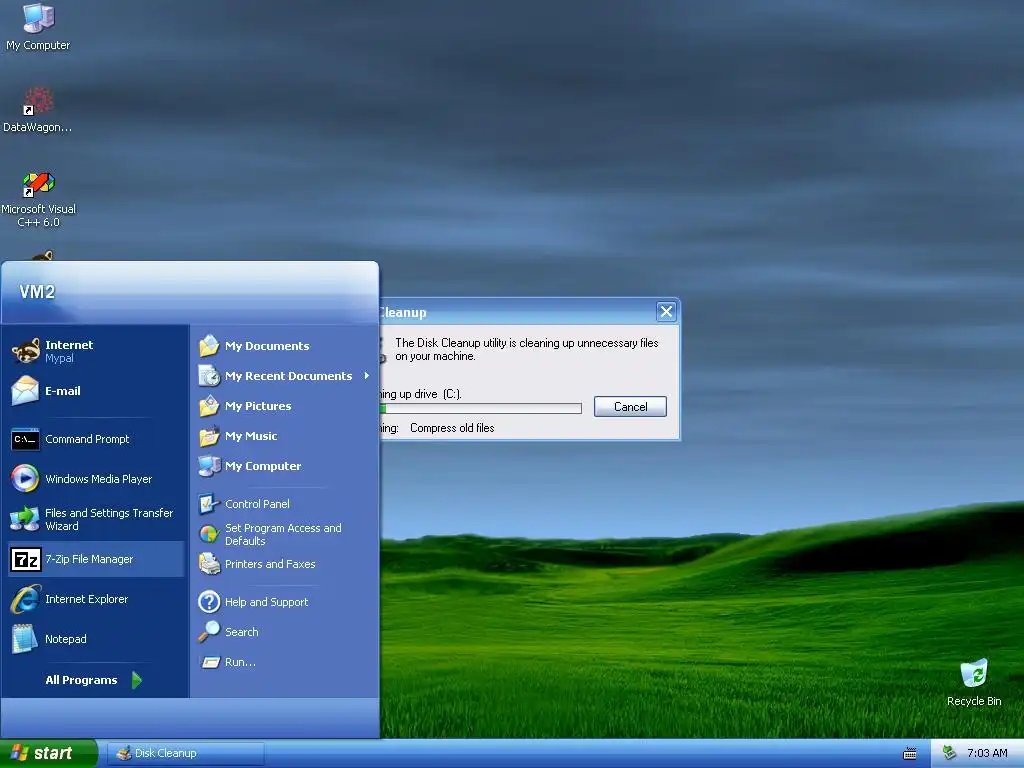
Task: Open the DataWagon desktop shortcut
Action: [38, 110]
